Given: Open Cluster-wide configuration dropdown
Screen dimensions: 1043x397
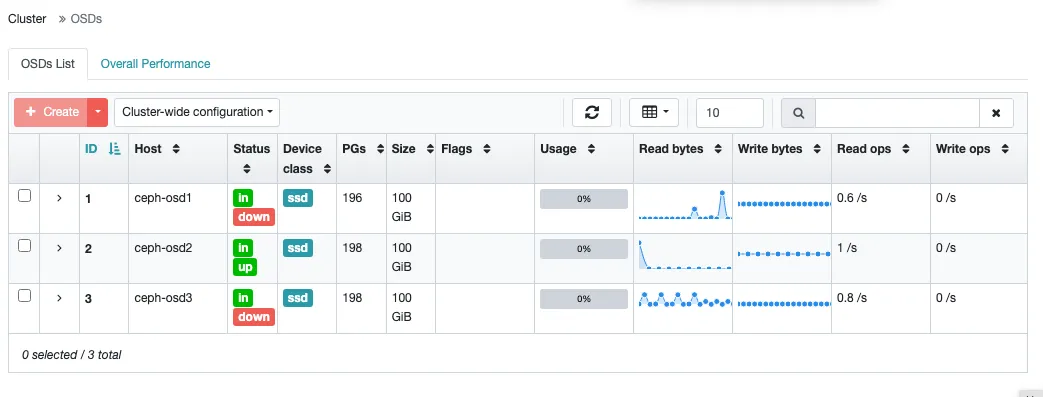Looking at the screenshot, I should pos(197,112).
